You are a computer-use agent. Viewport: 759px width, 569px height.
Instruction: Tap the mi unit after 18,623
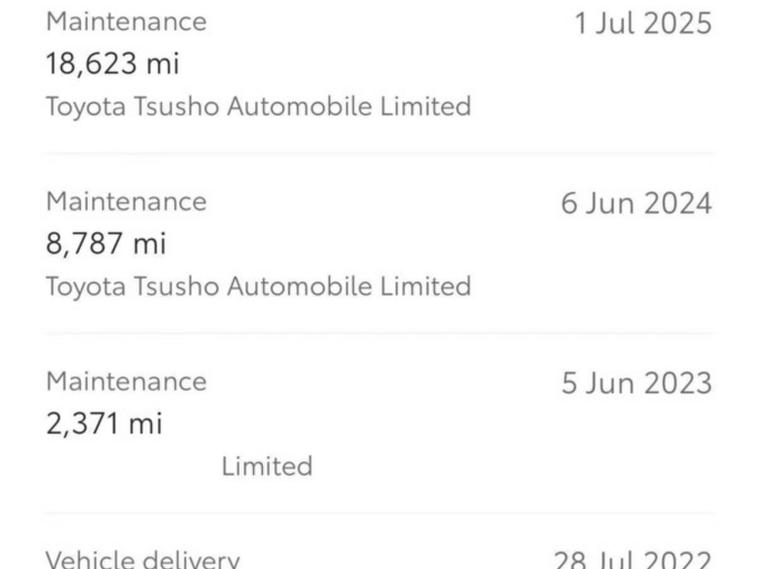tap(162, 64)
